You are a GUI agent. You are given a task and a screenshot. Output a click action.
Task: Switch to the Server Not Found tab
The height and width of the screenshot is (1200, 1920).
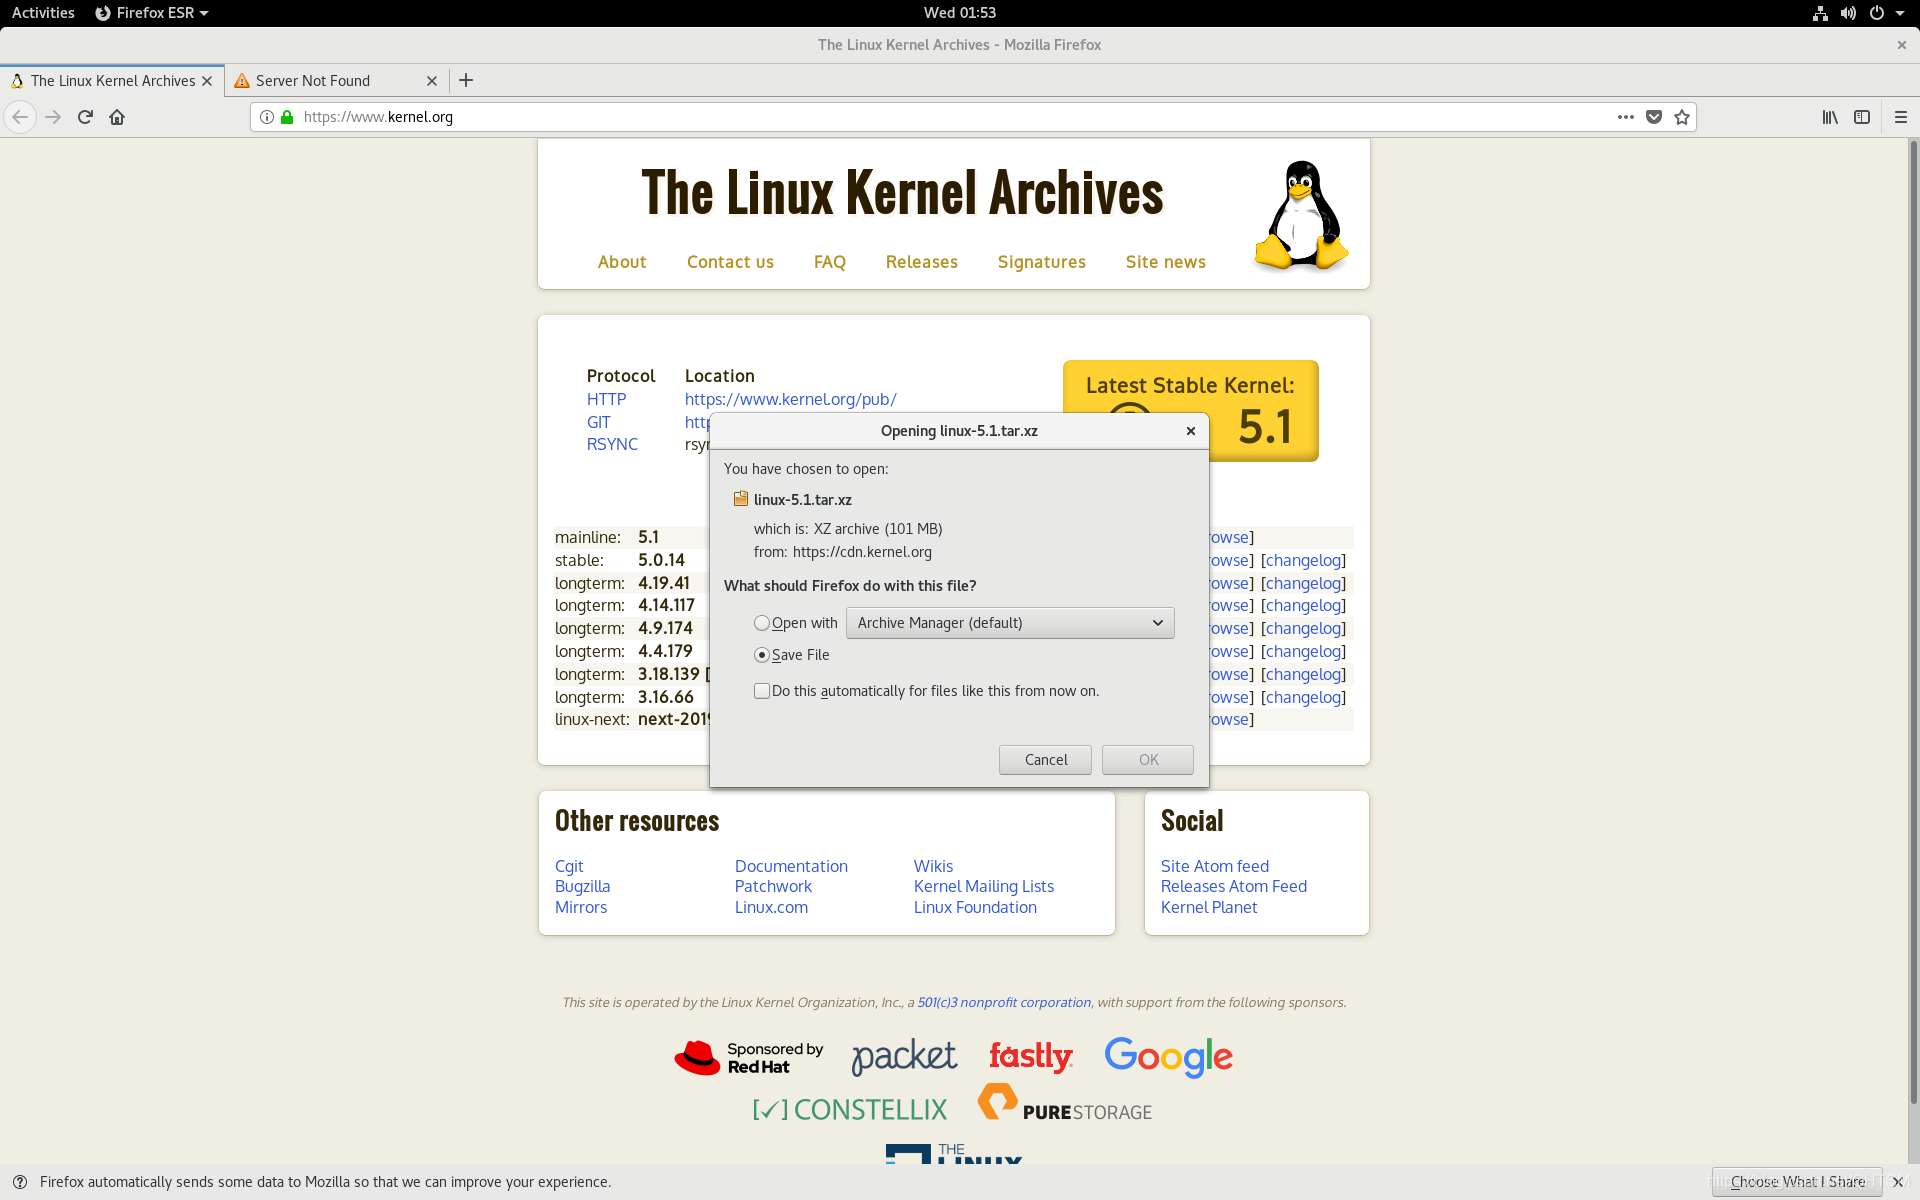[x=337, y=81]
